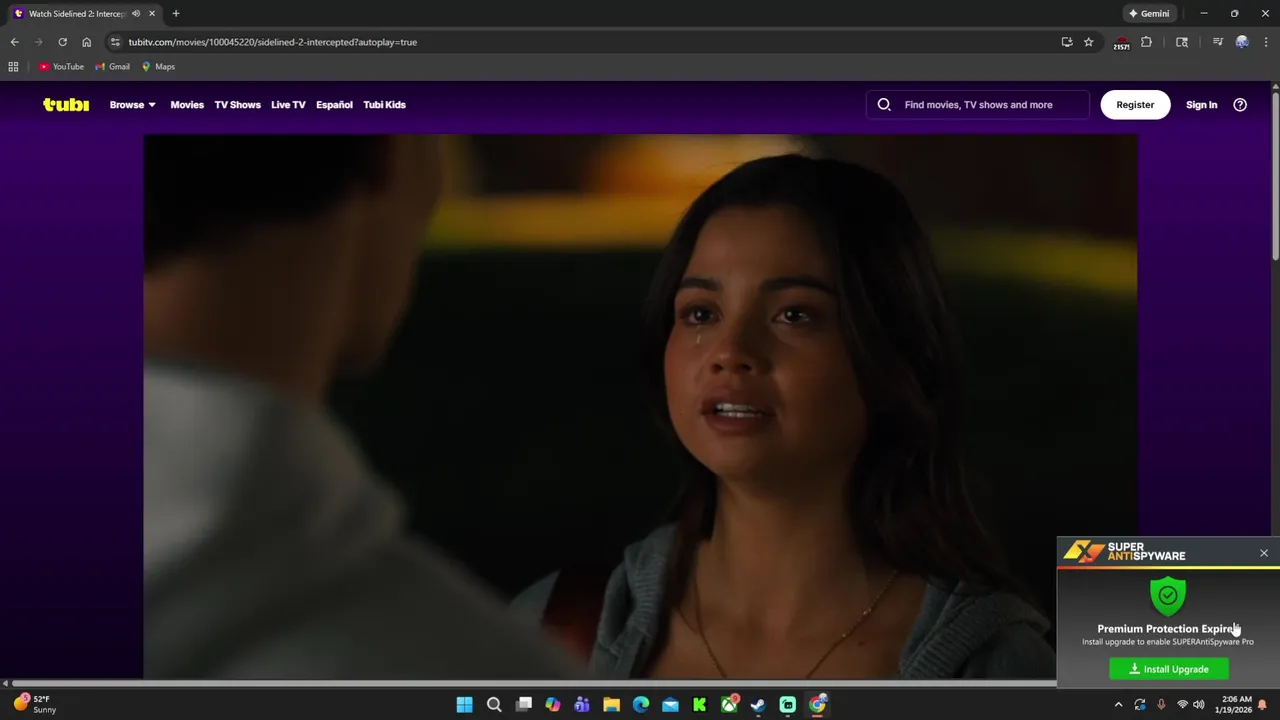Image resolution: width=1280 pixels, height=720 pixels.
Task: Open Chrome three-dot menu
Action: (x=1266, y=42)
